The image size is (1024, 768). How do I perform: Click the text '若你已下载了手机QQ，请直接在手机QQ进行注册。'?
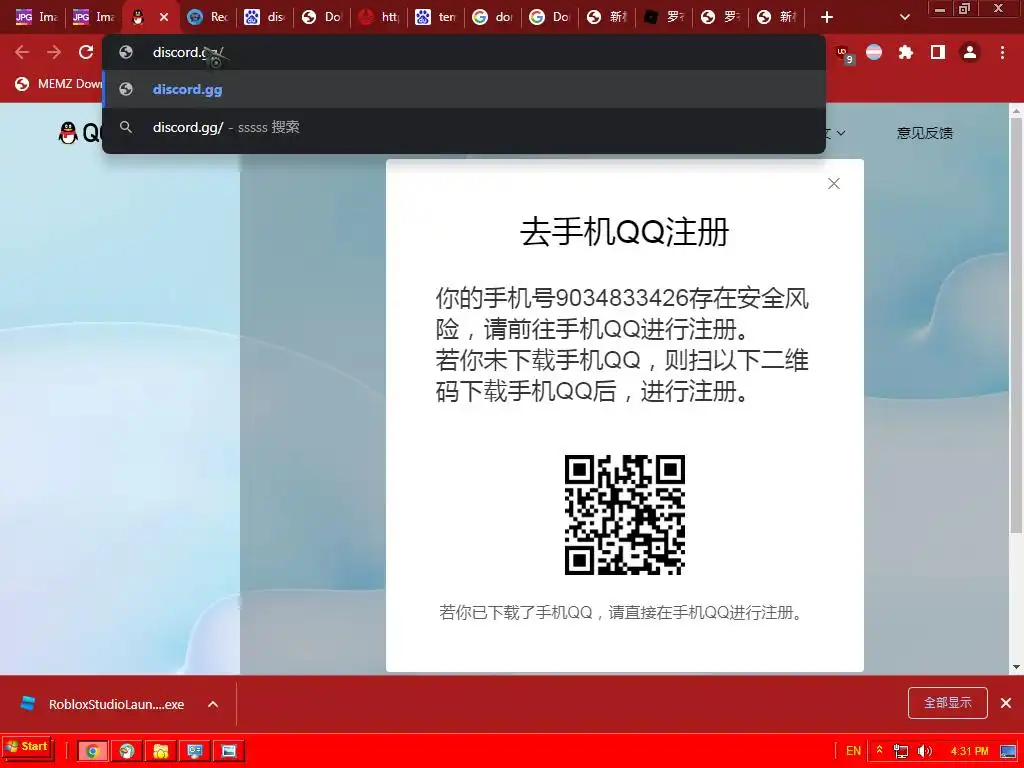click(622, 612)
